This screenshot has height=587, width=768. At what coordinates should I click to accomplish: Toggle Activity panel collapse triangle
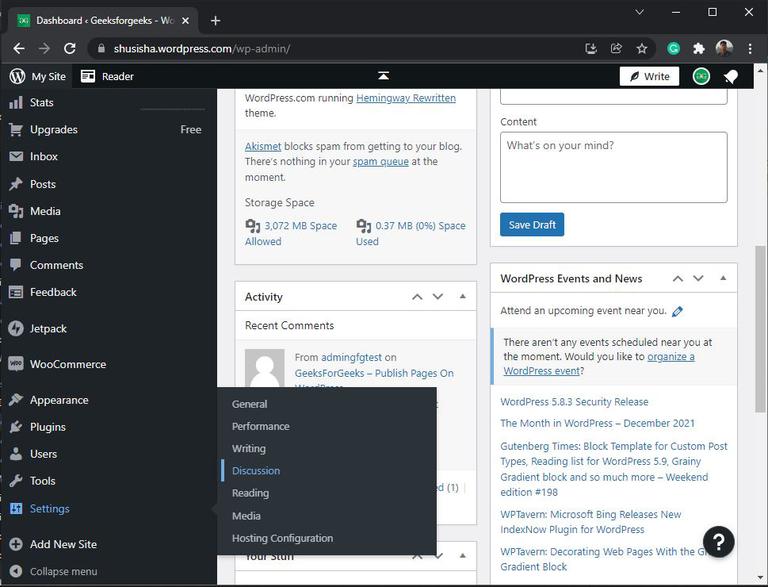(462, 296)
